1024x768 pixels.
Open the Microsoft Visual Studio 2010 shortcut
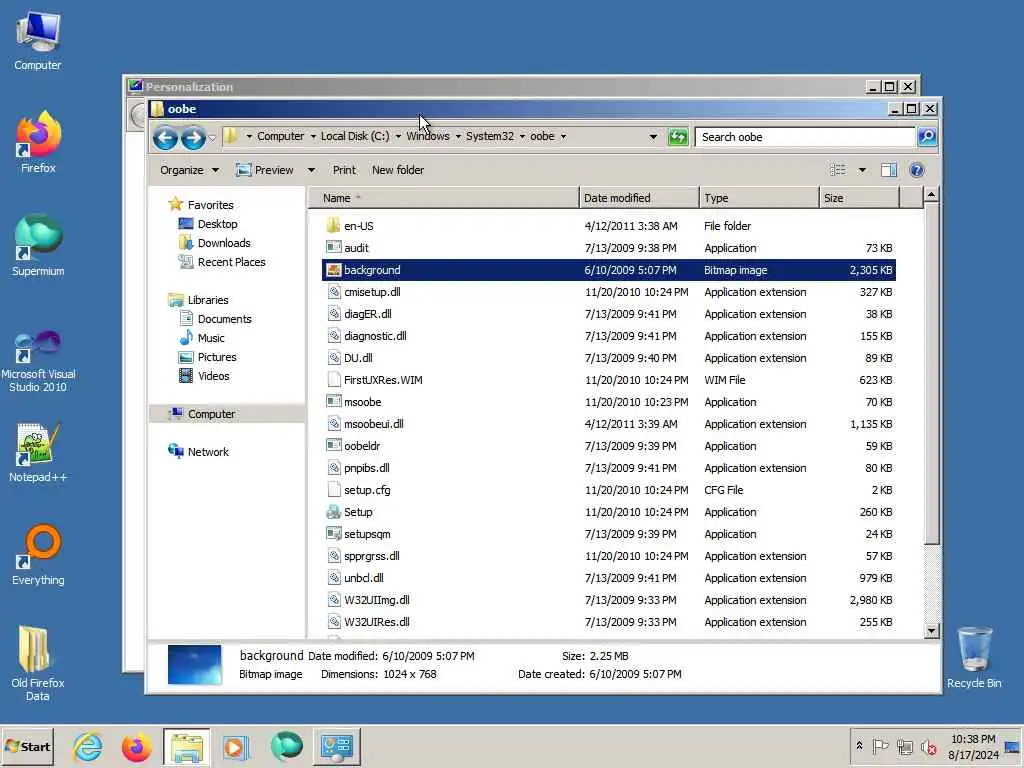38,361
